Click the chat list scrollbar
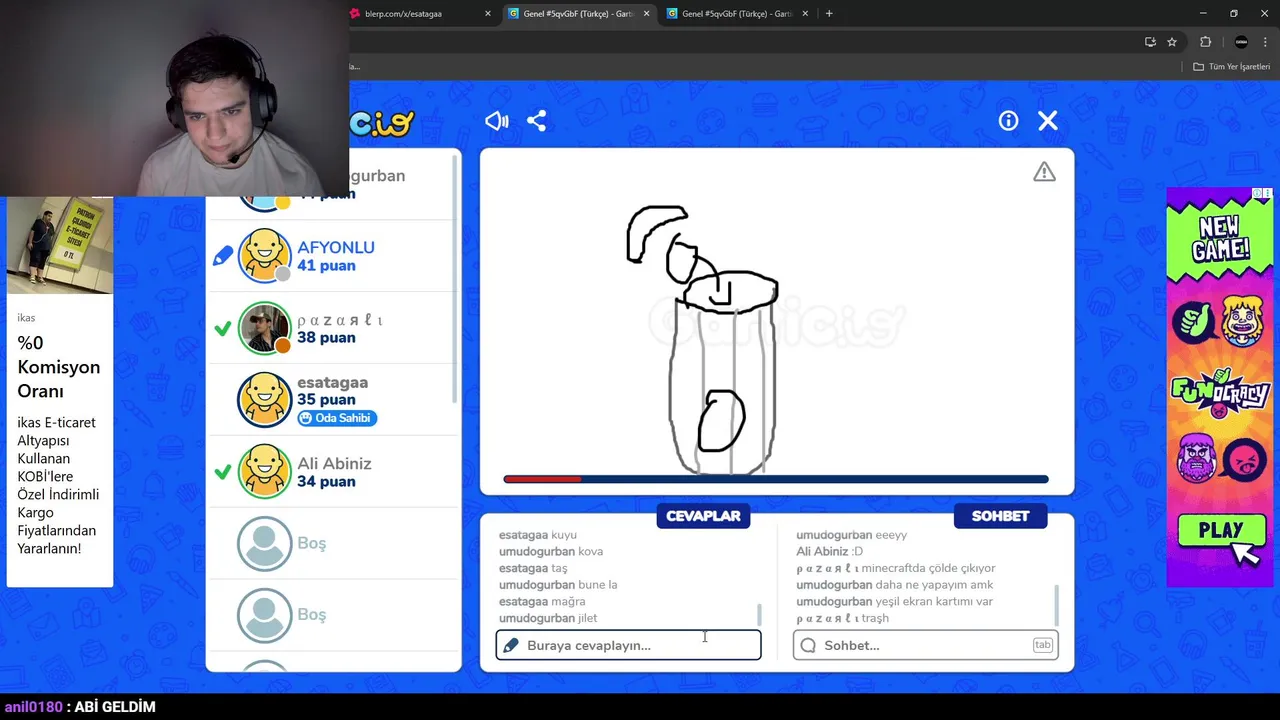The height and width of the screenshot is (720, 1280). 1056,605
